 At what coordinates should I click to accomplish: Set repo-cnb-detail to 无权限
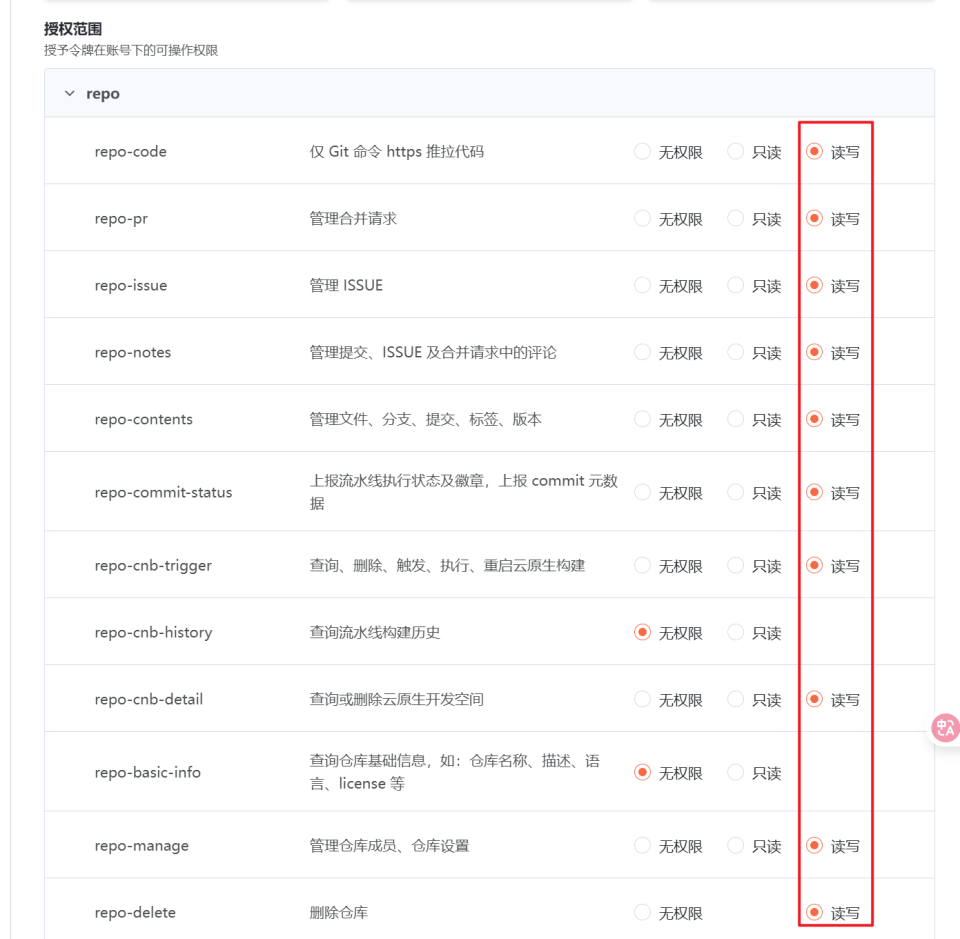tap(642, 699)
